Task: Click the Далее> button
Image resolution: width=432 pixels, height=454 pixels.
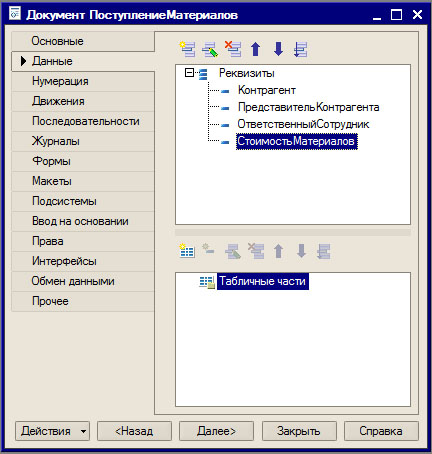Action: click(216, 431)
